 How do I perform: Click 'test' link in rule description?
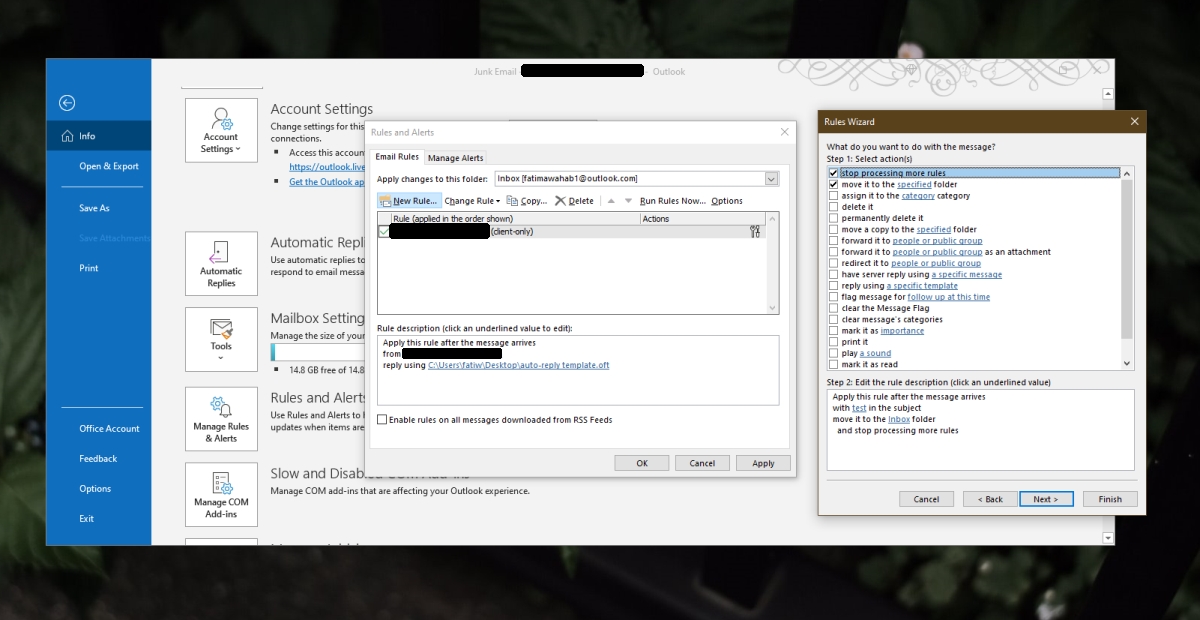(x=859, y=408)
